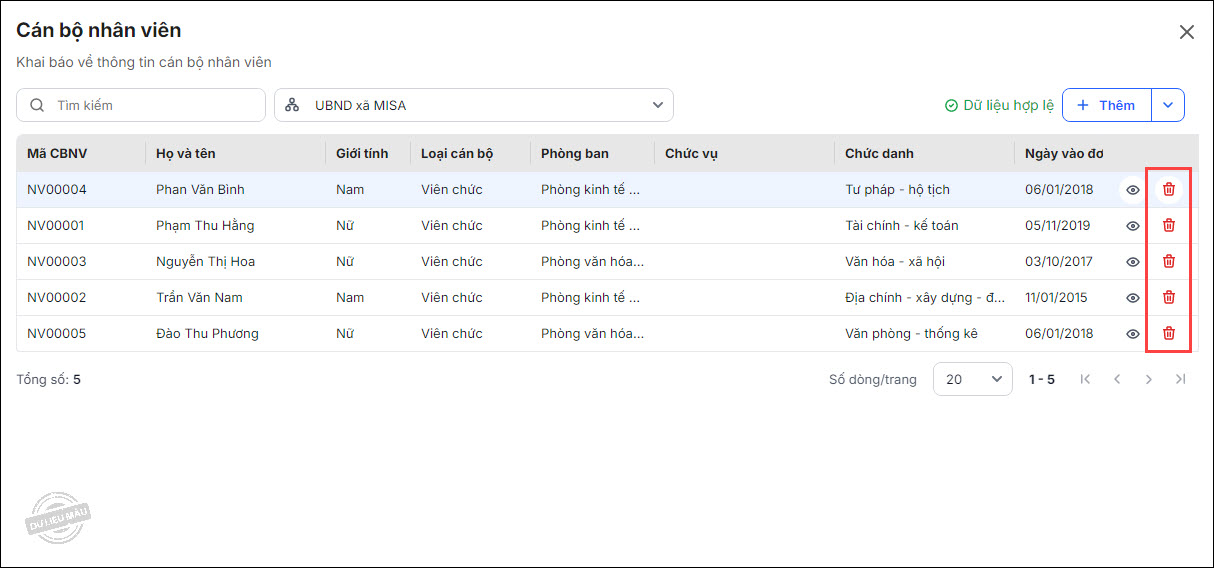View details of Phan Văn Bình
Image resolution: width=1214 pixels, height=568 pixels.
coord(1133,190)
